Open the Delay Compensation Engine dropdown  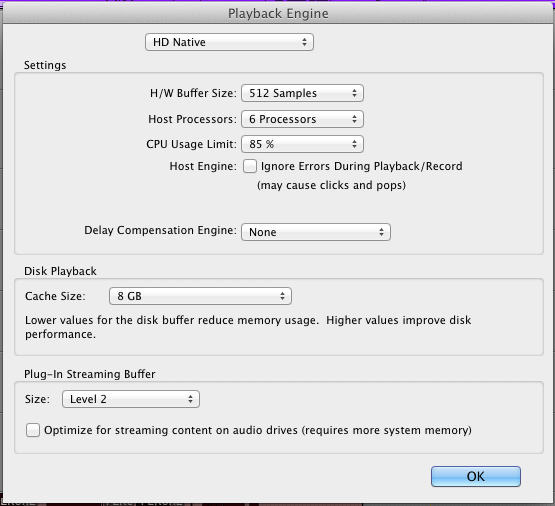point(316,232)
